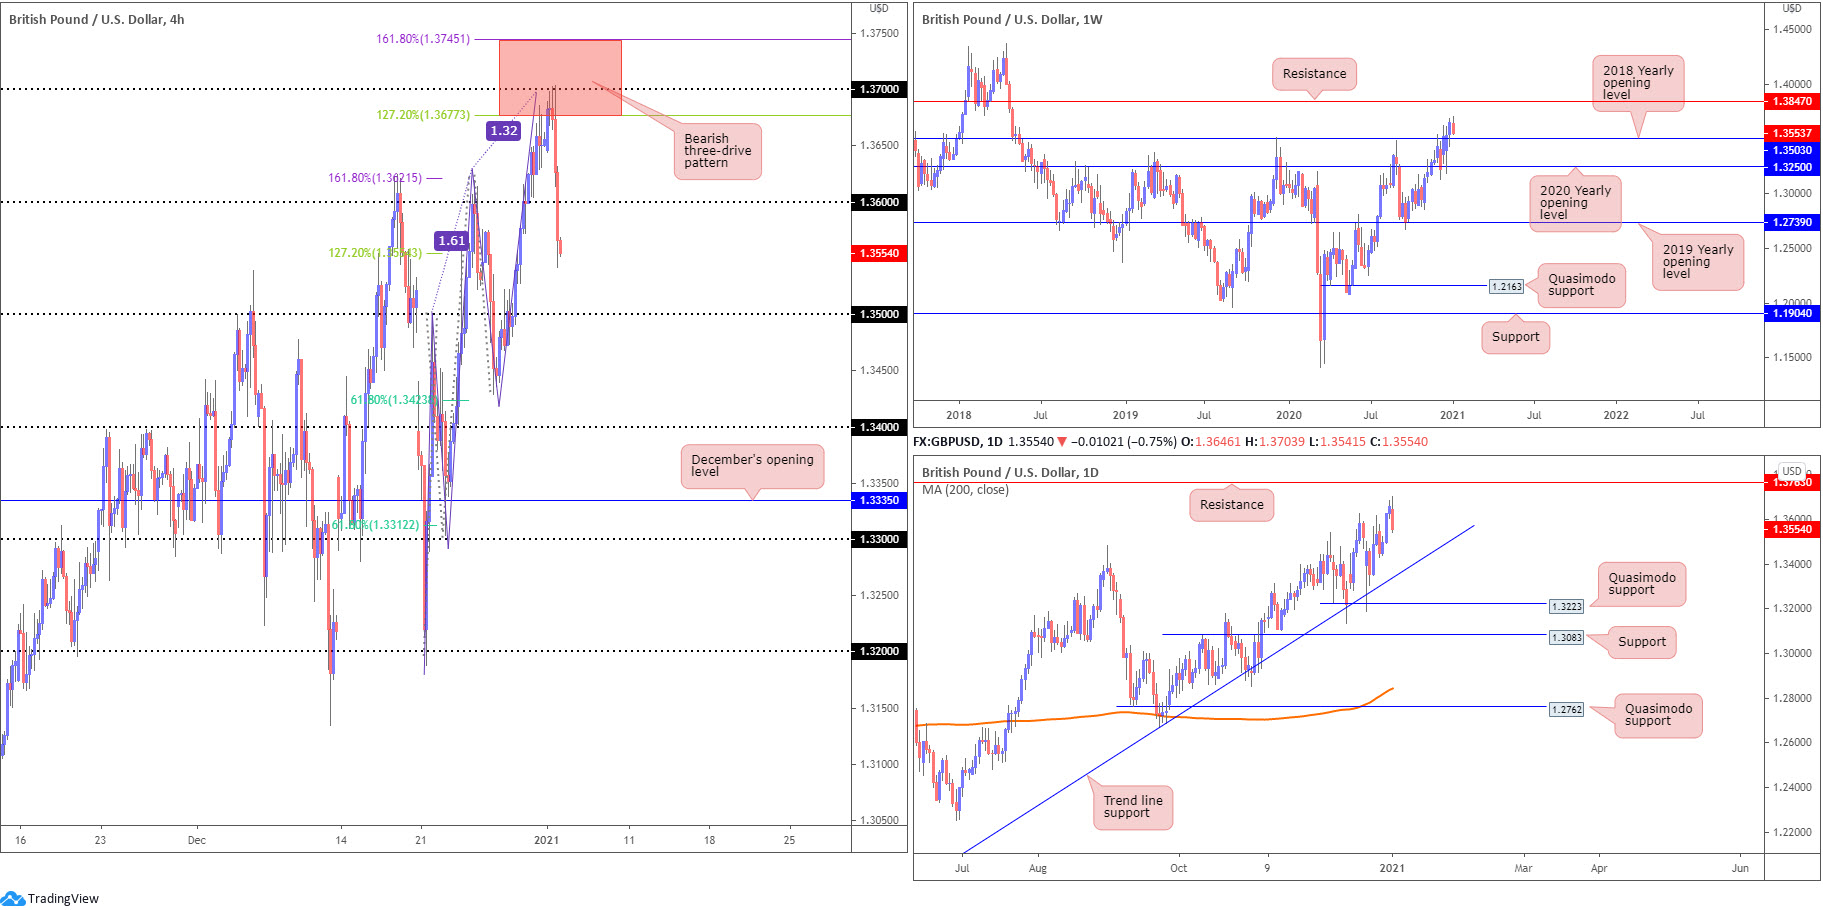Click the weekly chart 'Resistance' callout

[x=1314, y=74]
